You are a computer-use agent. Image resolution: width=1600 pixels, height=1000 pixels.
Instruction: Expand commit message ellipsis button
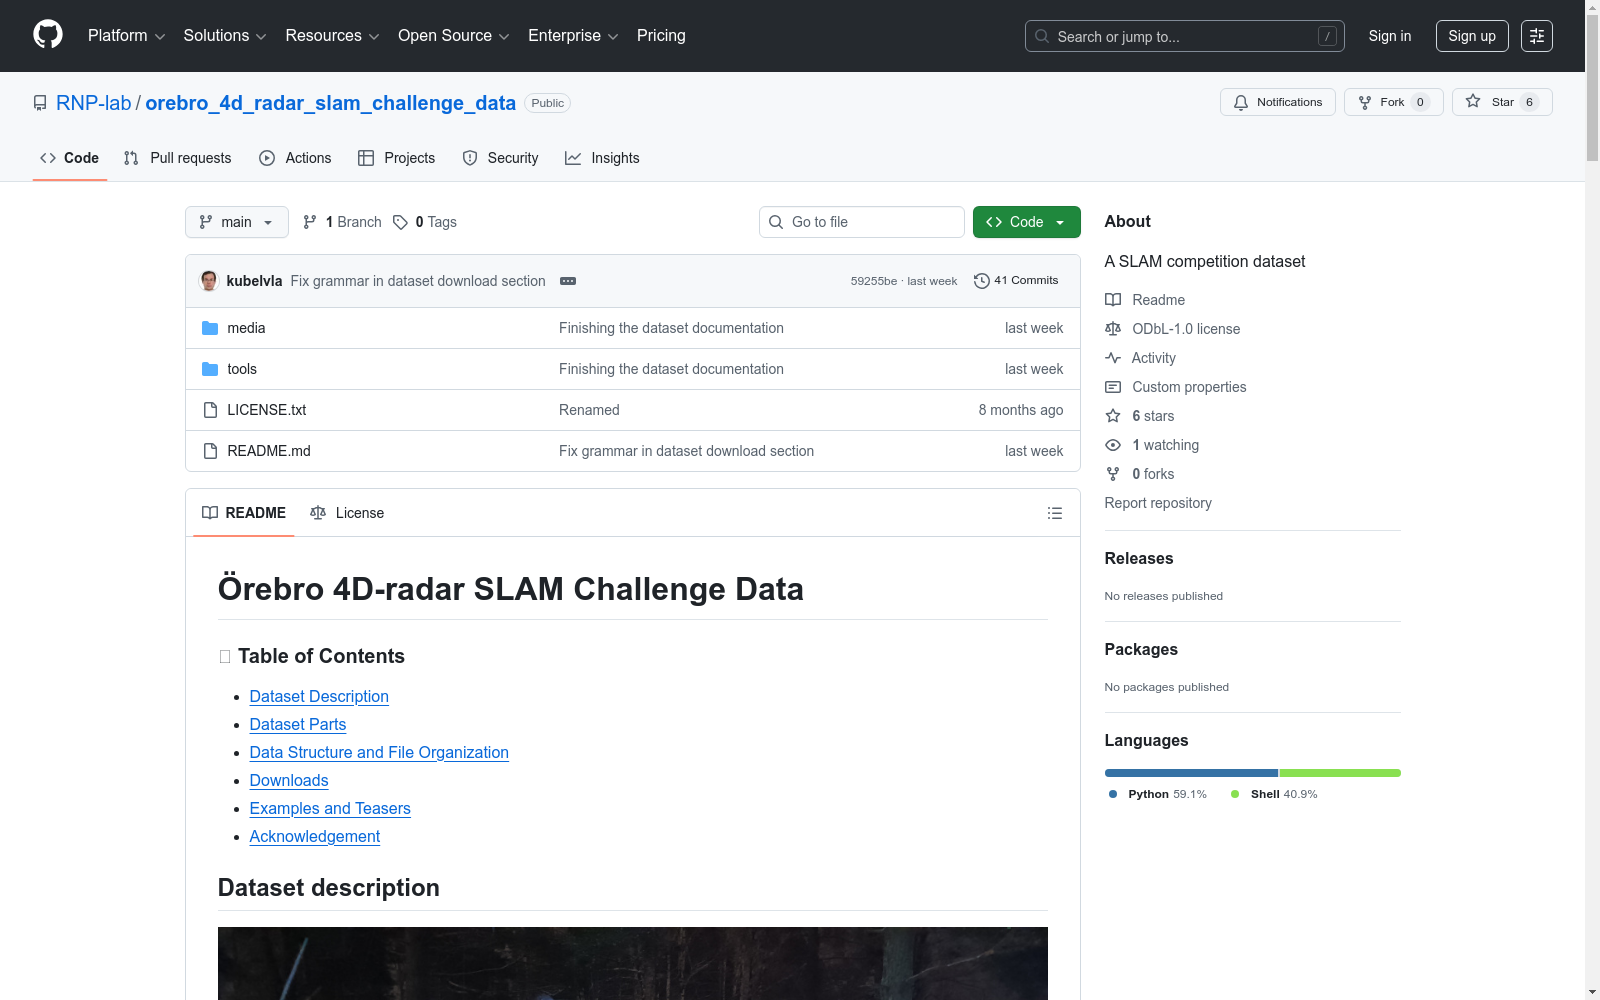(568, 281)
